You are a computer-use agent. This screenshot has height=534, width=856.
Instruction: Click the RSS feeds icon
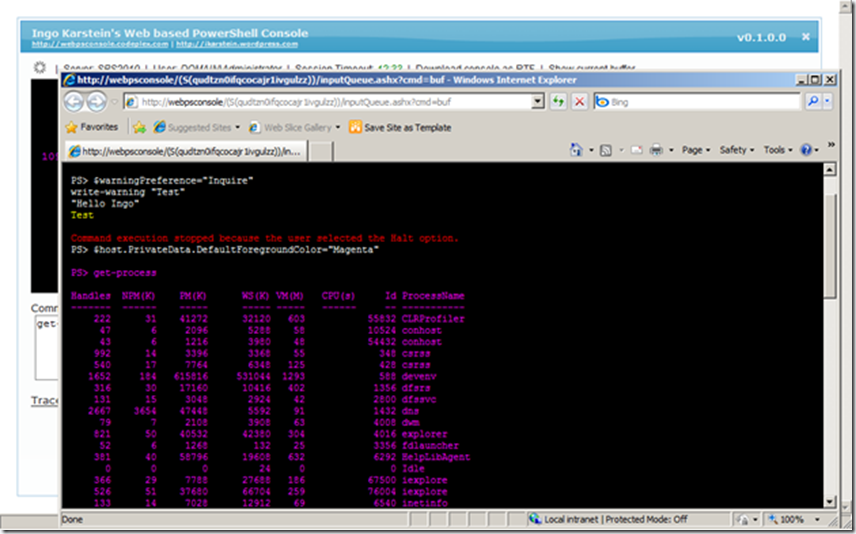605,150
